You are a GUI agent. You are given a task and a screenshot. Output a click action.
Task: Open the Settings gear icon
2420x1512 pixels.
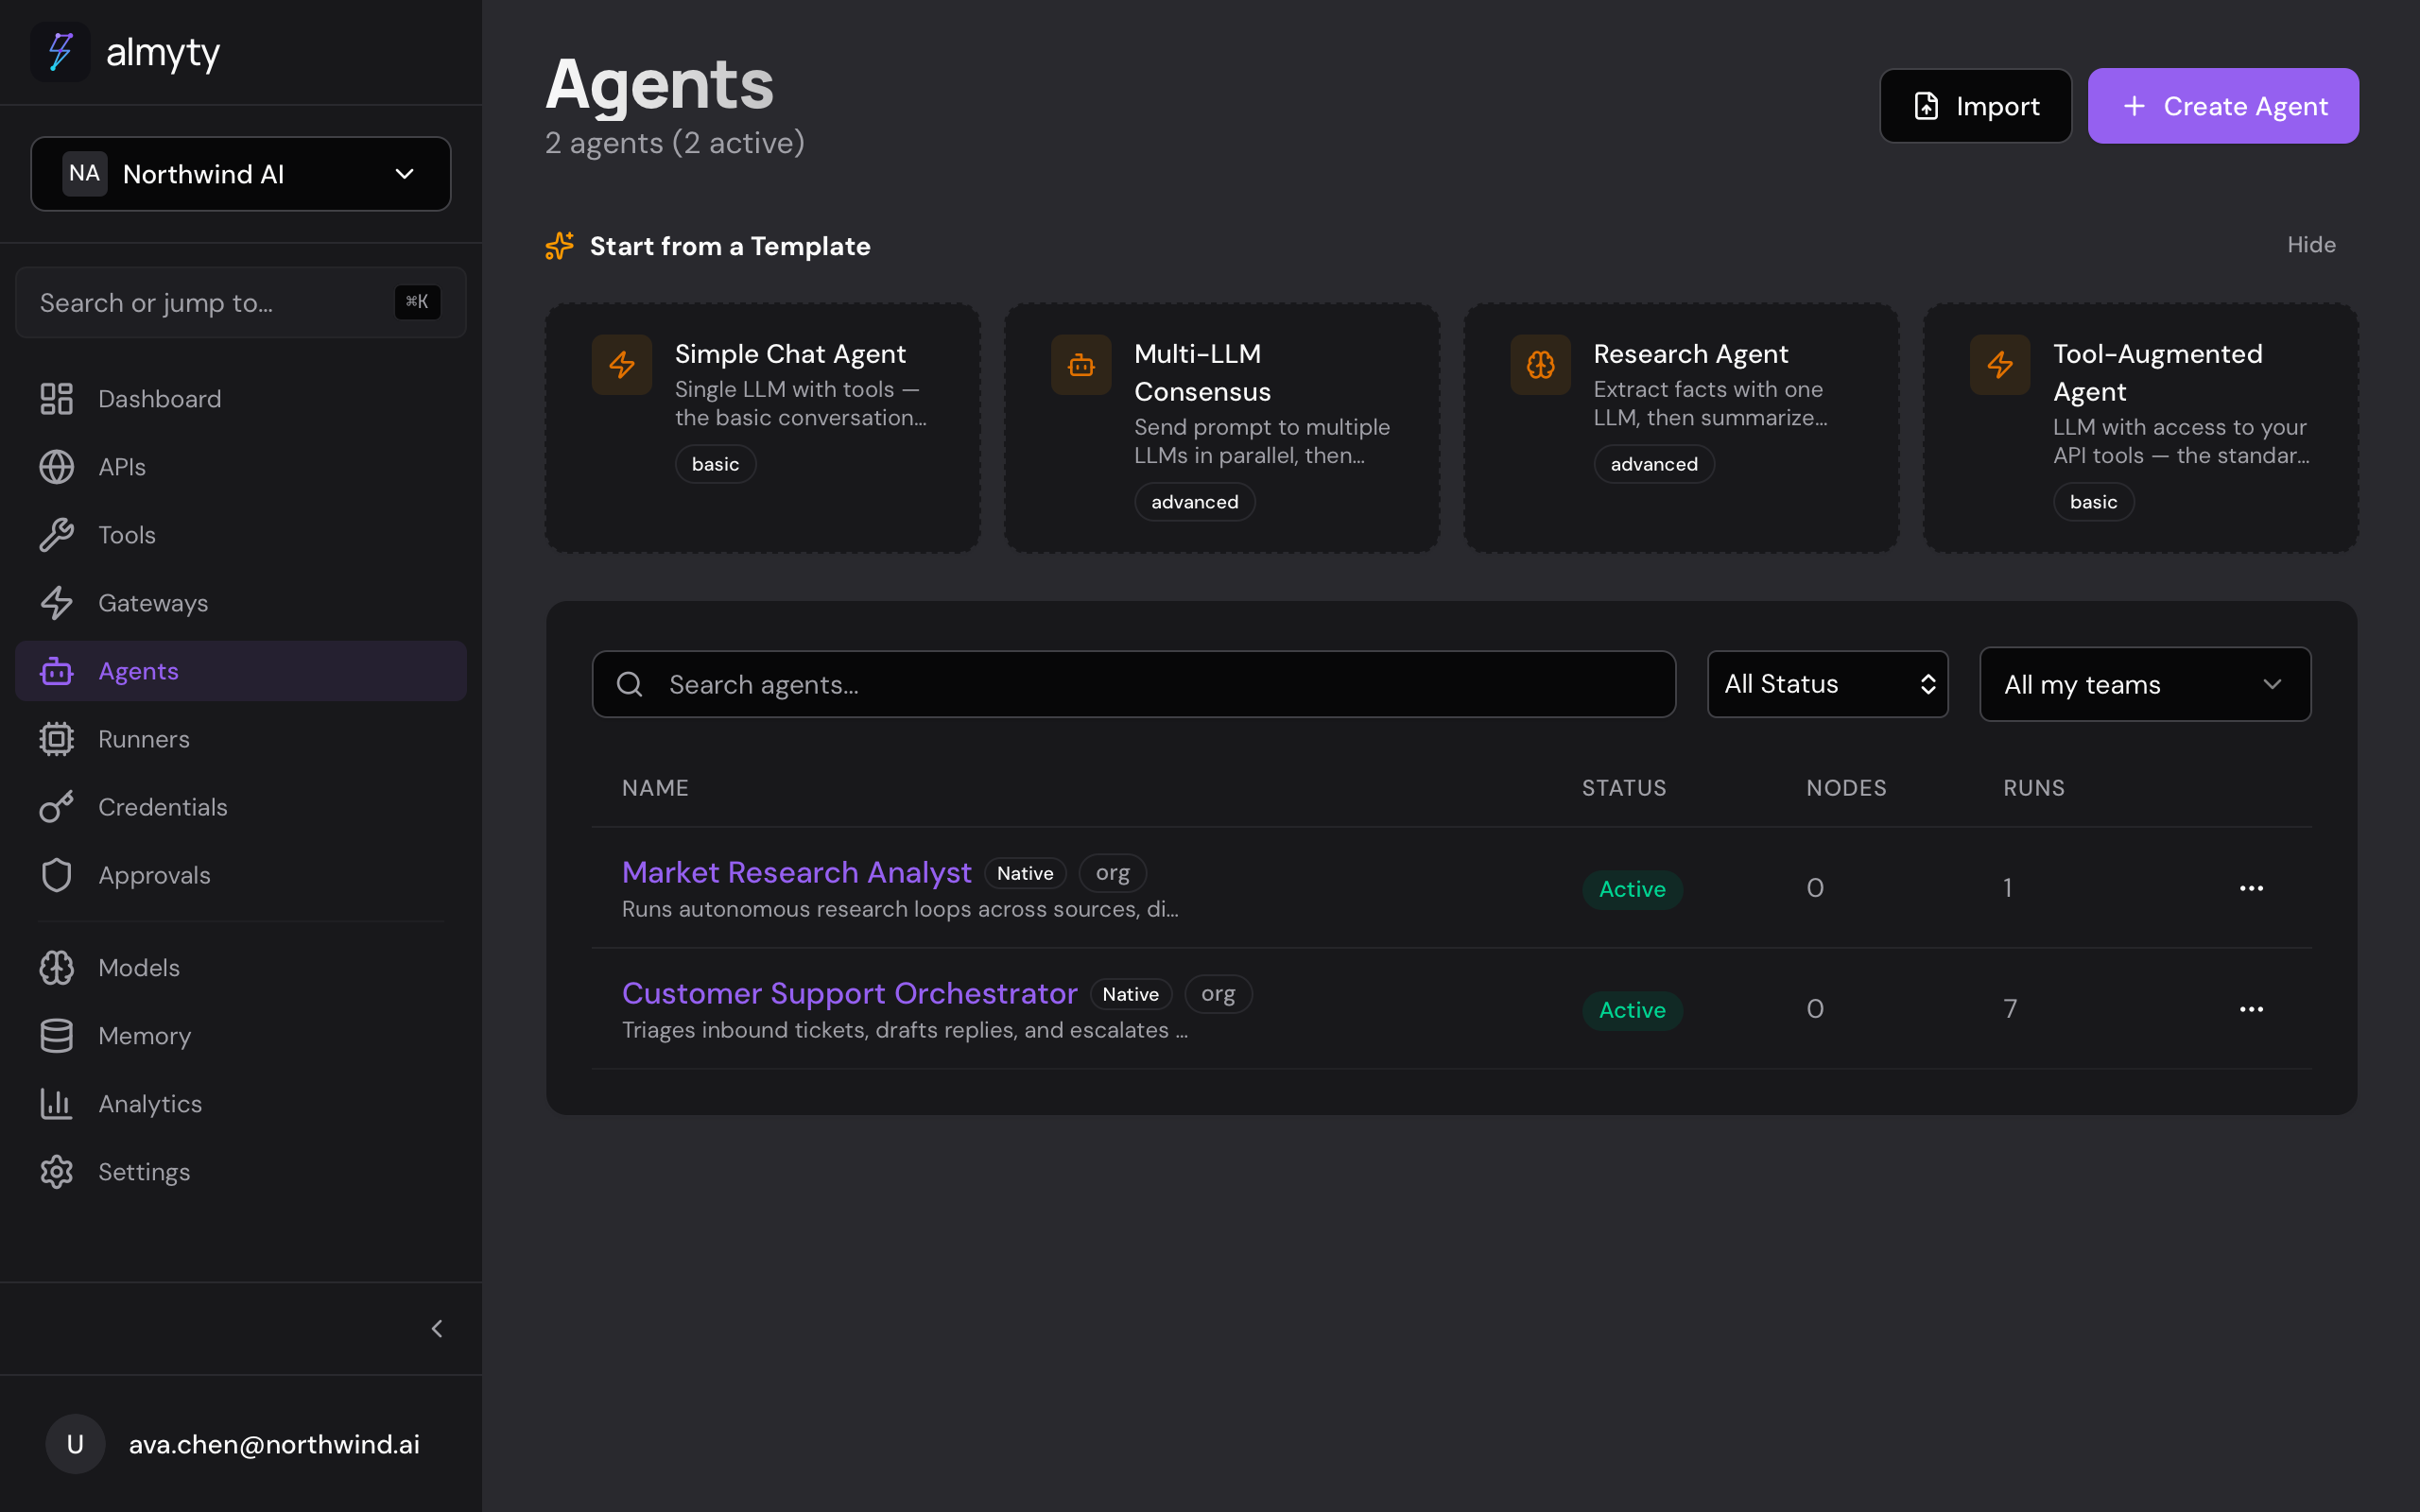coord(57,1172)
